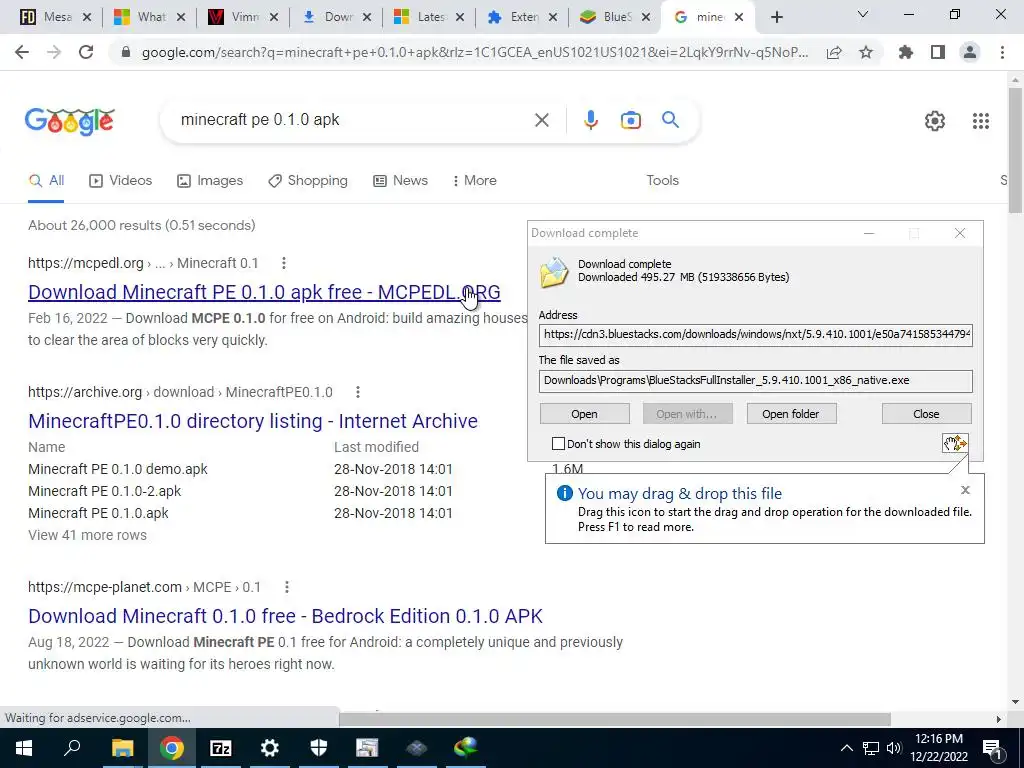
Task: Open volume control in tray
Action: 894,748
